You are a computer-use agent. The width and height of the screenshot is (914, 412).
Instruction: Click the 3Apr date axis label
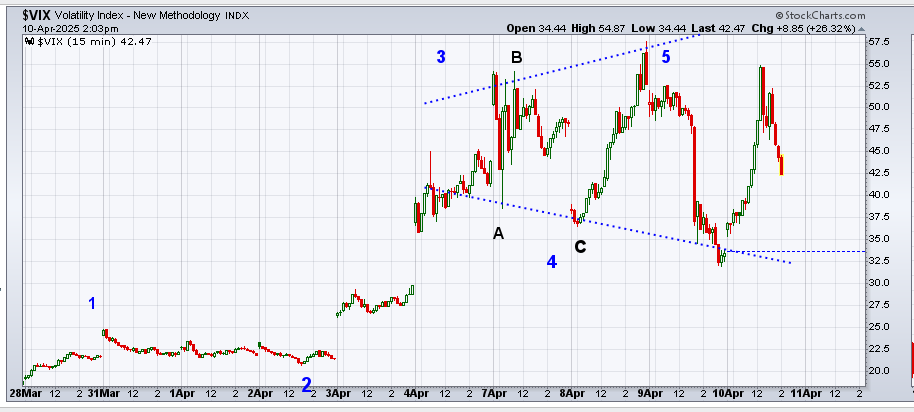click(338, 394)
